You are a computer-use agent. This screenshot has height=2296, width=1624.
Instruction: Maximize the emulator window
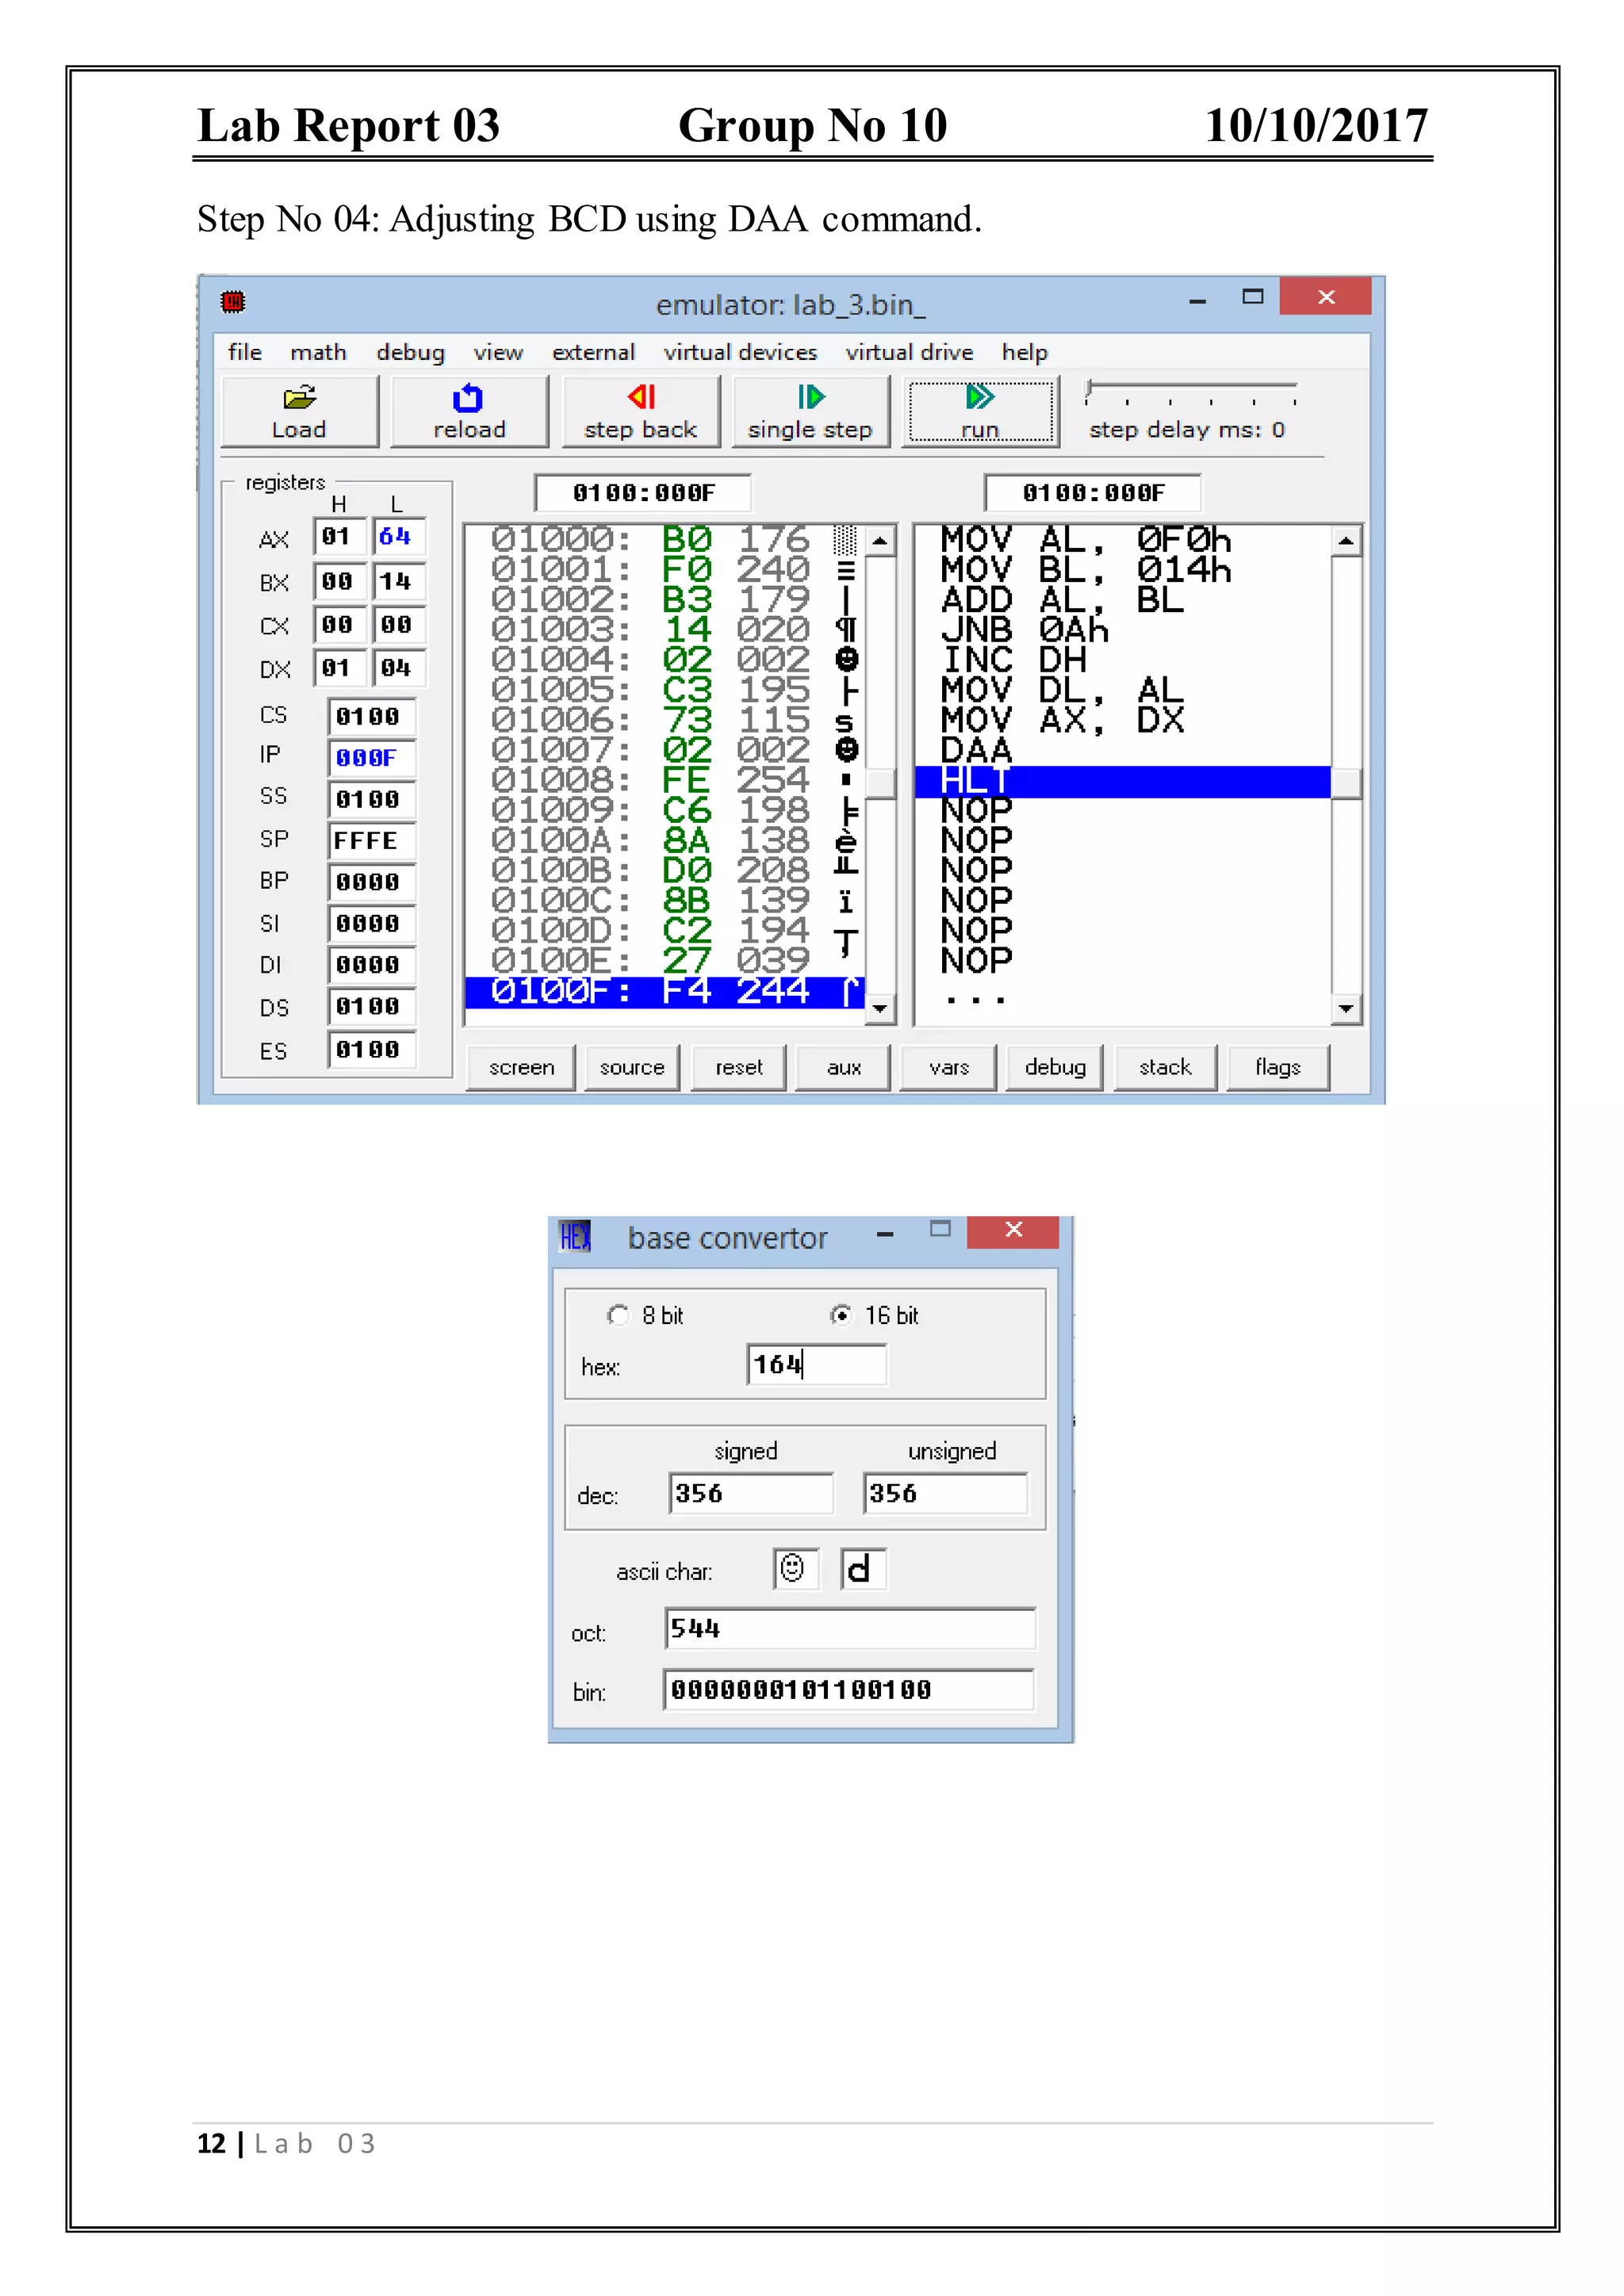pyautogui.click(x=1252, y=297)
